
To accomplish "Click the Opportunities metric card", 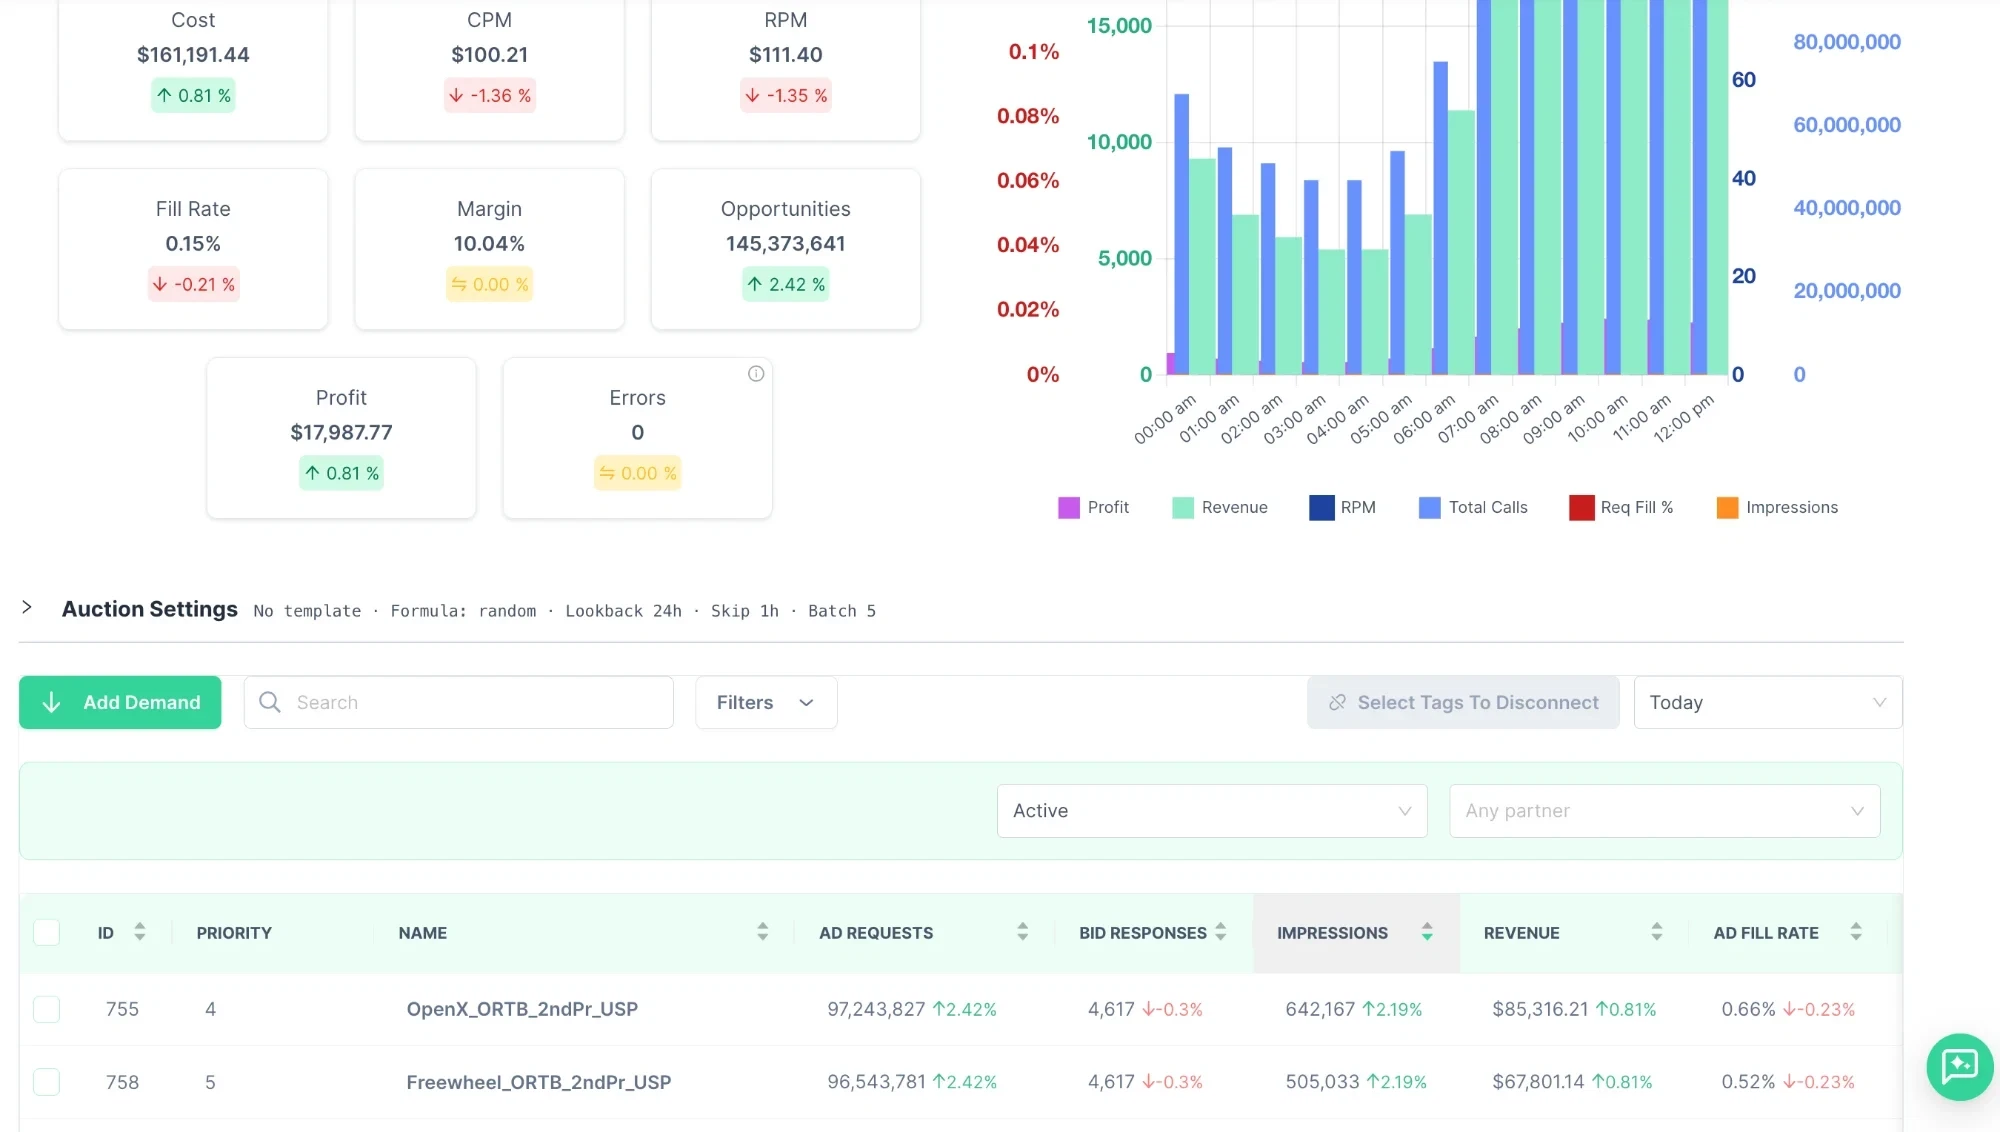I will point(786,249).
